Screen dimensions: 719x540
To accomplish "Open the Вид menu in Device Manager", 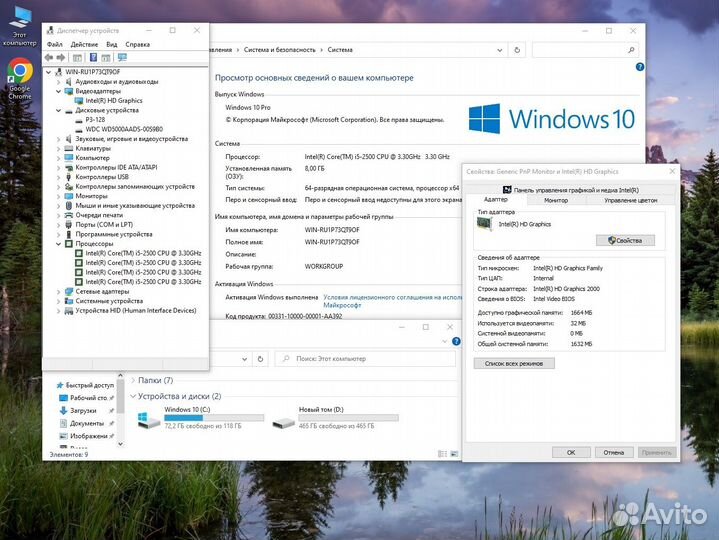I will click(112, 44).
